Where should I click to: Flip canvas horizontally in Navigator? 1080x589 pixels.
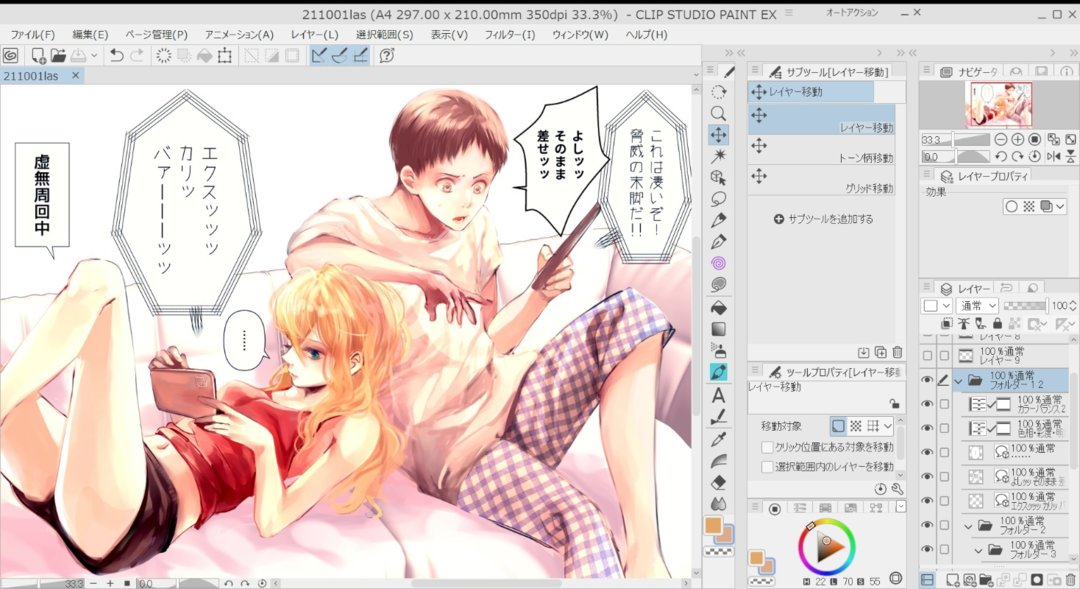1054,156
